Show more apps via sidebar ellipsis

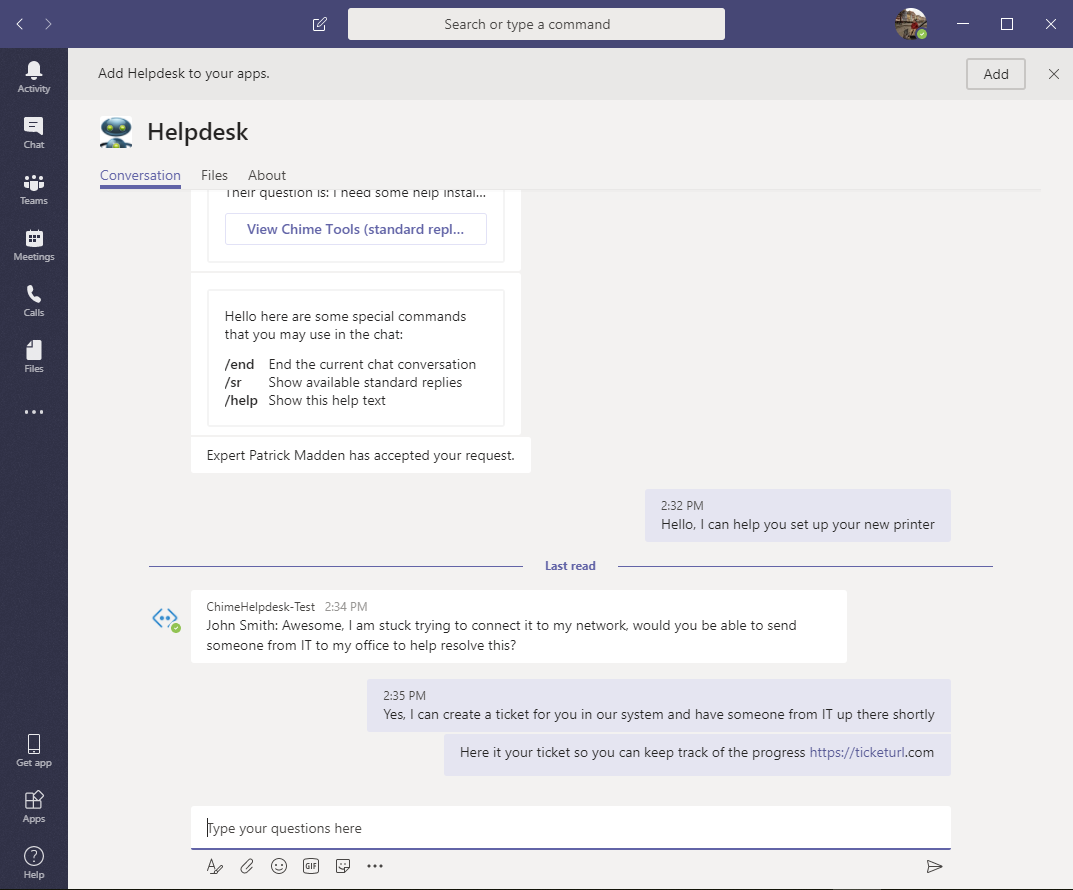pos(34,412)
